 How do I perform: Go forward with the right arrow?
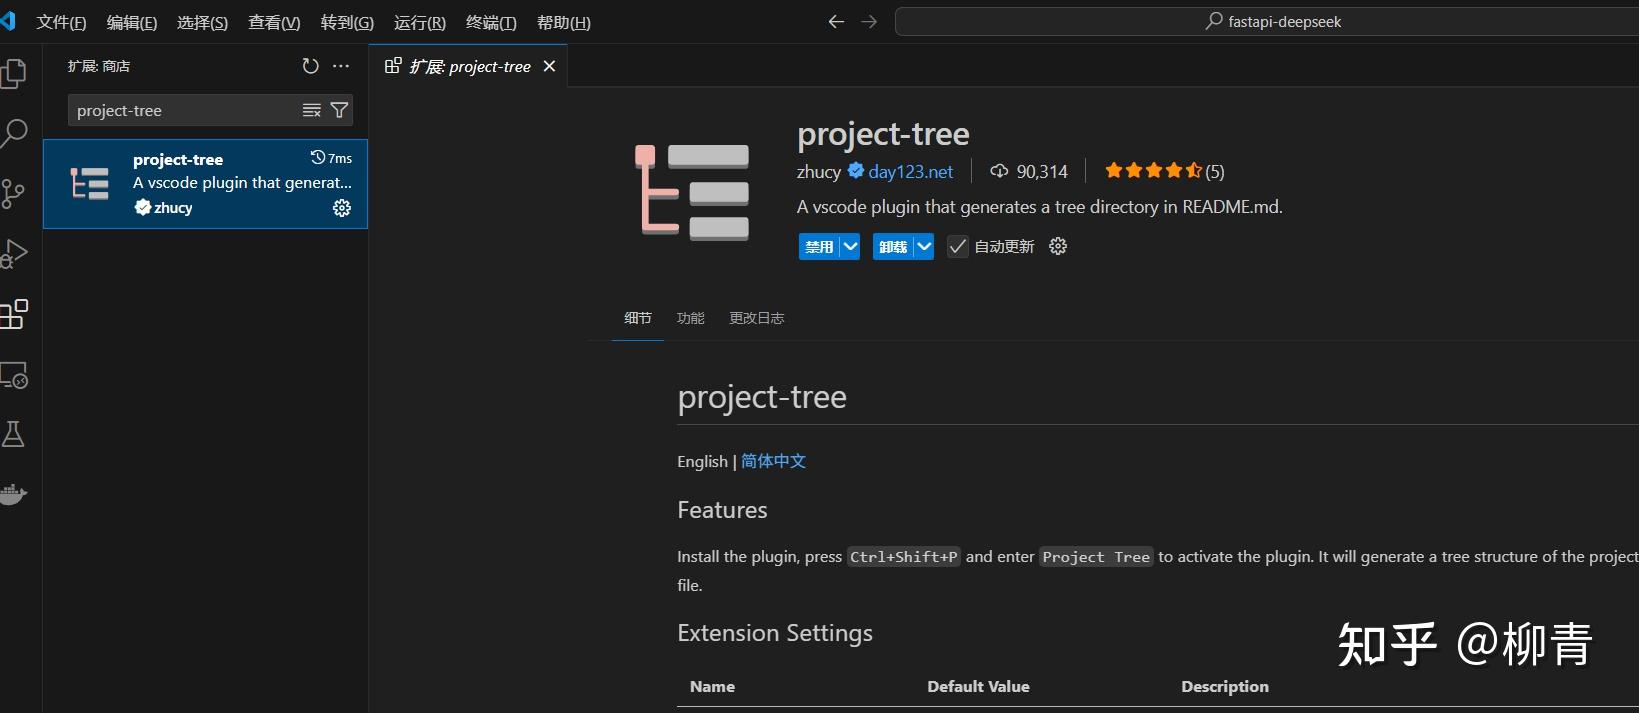click(869, 22)
